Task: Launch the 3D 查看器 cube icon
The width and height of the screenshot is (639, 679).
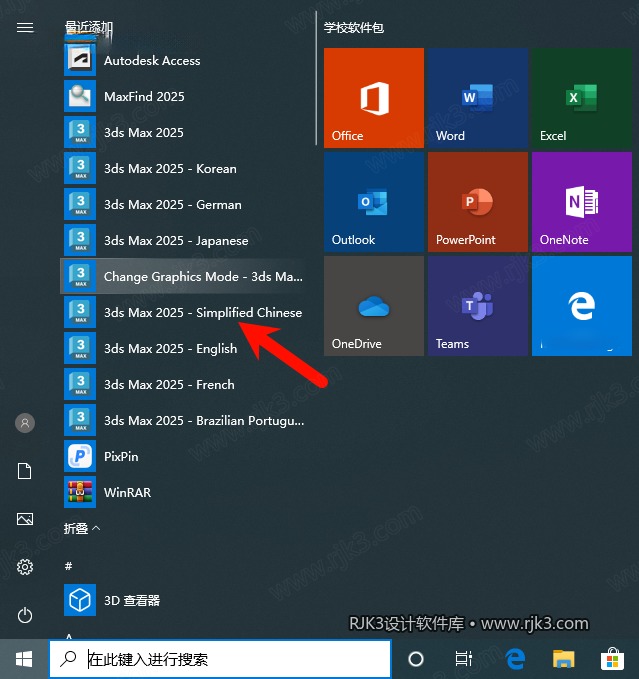Action: pos(80,600)
